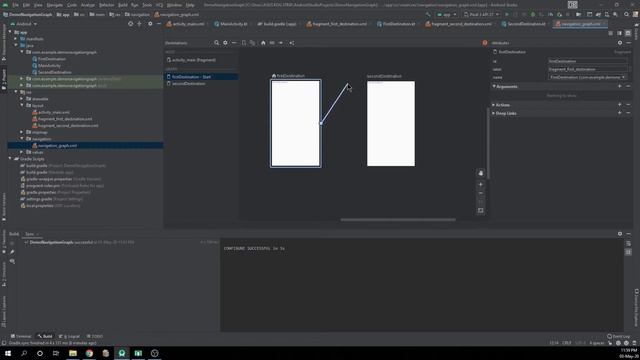Open the File menu
This screenshot has height=360, width=640.
click(16, 5)
